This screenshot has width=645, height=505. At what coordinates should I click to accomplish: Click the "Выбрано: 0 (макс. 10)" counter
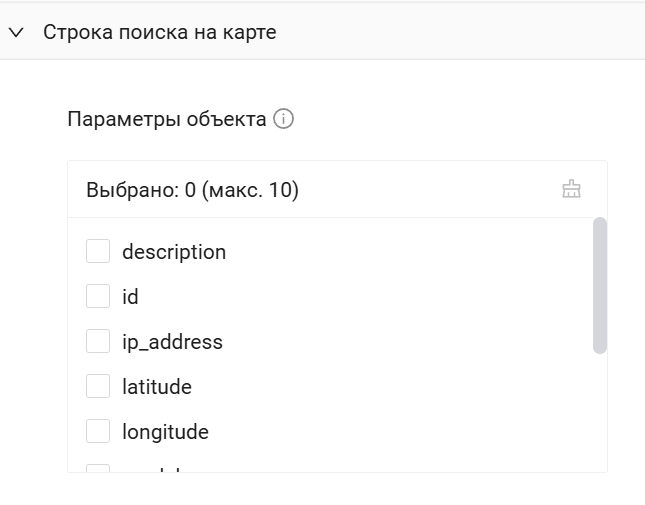click(192, 190)
